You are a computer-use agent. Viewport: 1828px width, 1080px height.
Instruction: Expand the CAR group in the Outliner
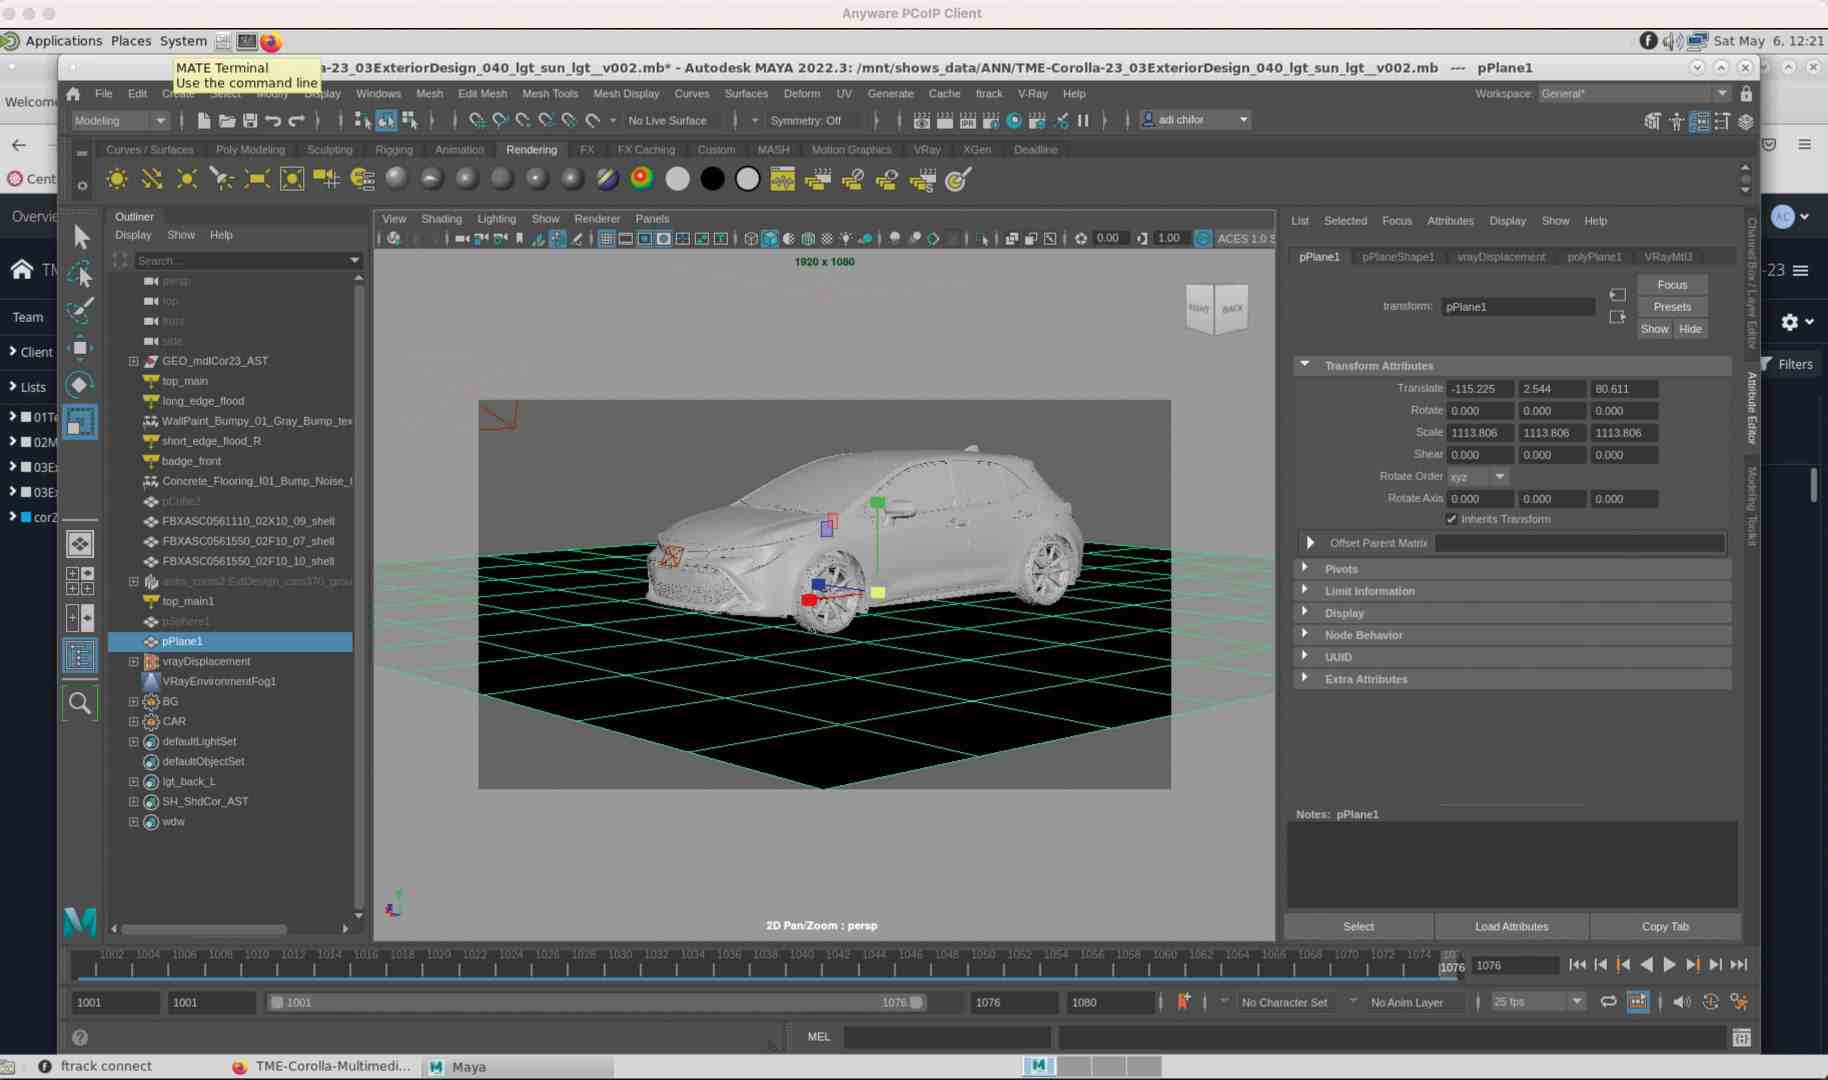click(x=133, y=721)
